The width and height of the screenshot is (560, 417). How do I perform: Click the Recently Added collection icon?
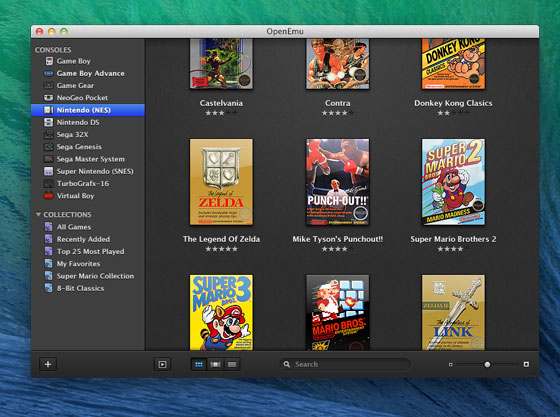click(x=49, y=239)
